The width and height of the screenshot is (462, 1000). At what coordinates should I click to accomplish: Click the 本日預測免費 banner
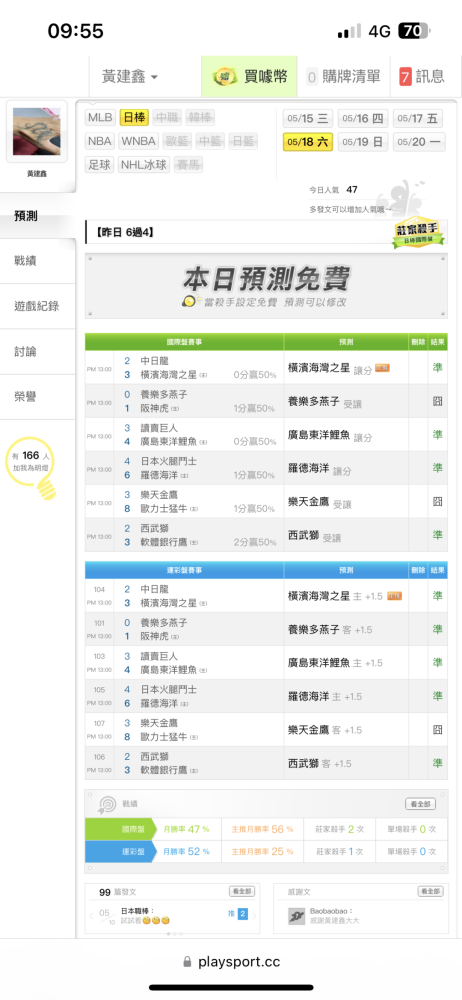(266, 286)
